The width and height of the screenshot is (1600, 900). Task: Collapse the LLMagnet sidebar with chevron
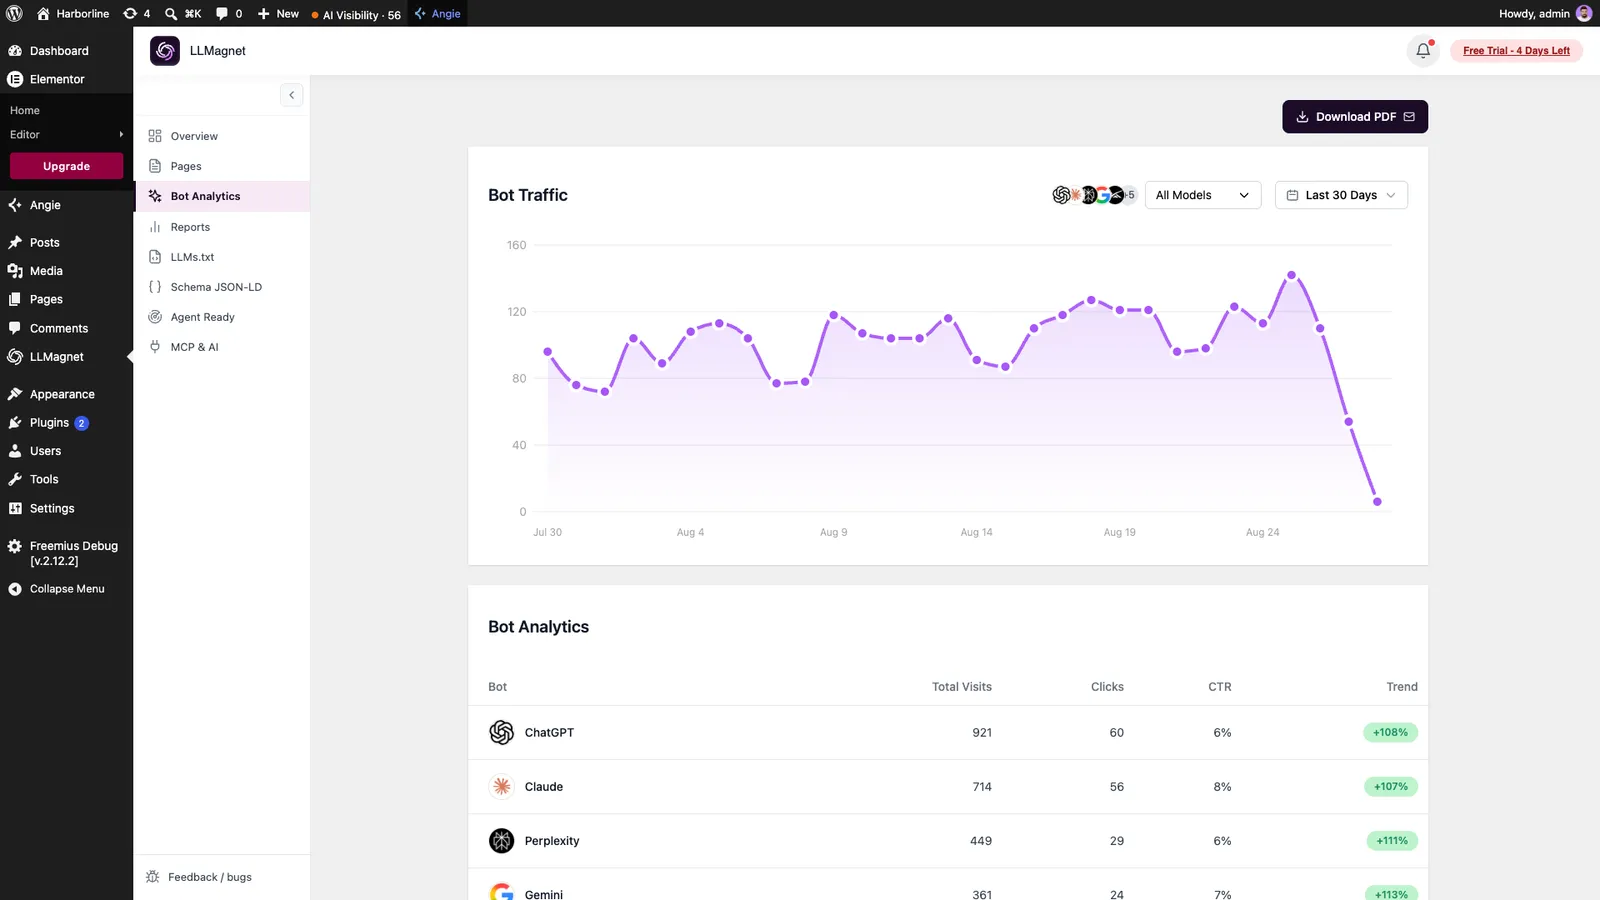click(291, 95)
